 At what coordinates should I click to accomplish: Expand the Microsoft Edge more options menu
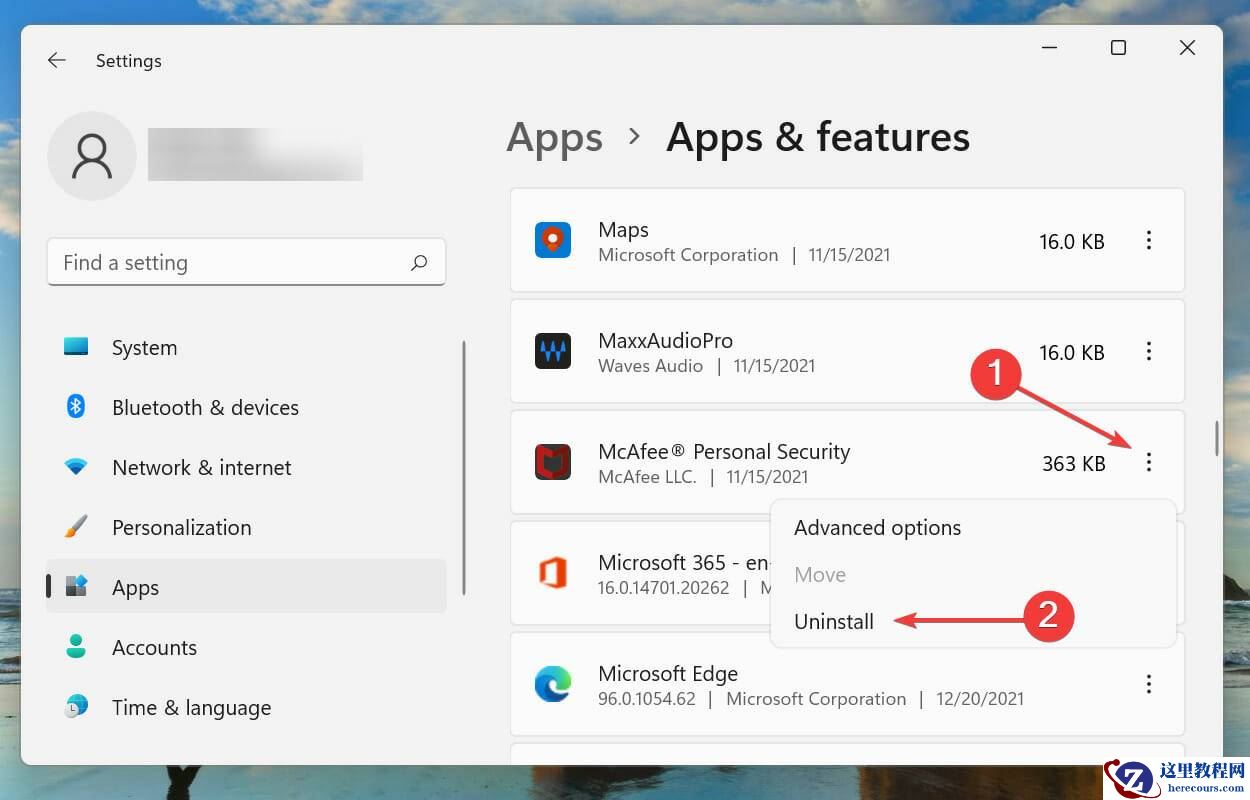pos(1149,684)
